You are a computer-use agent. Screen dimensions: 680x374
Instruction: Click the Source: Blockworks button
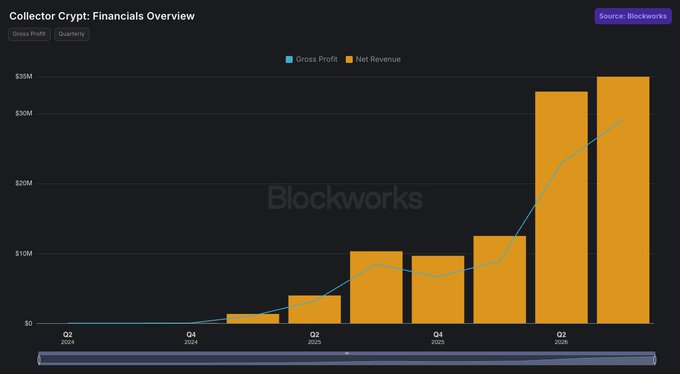(x=633, y=16)
